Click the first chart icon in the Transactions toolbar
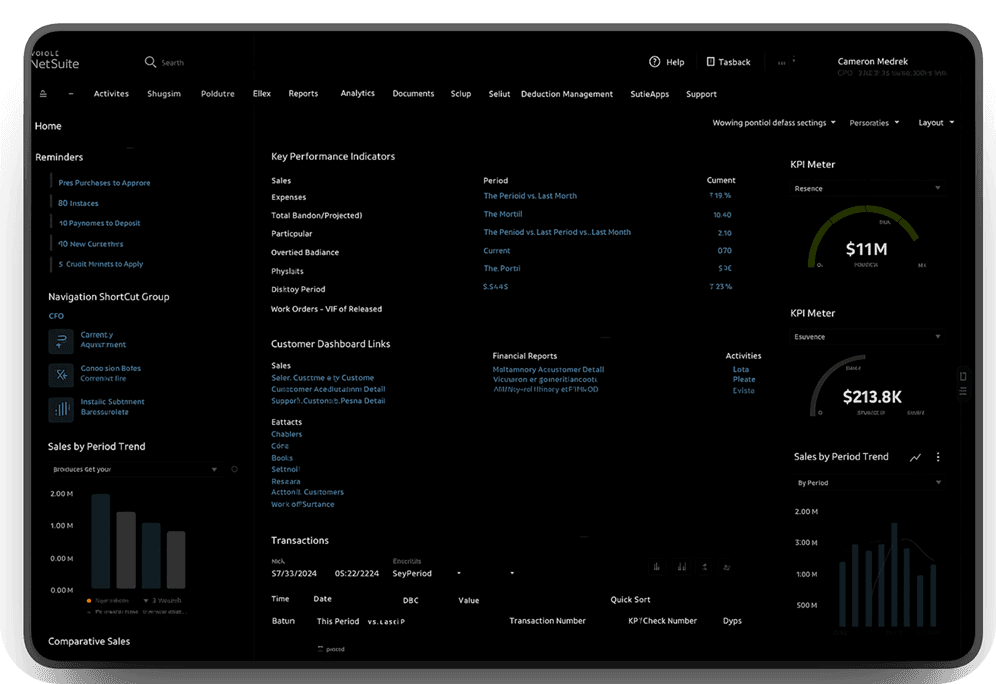 point(657,567)
